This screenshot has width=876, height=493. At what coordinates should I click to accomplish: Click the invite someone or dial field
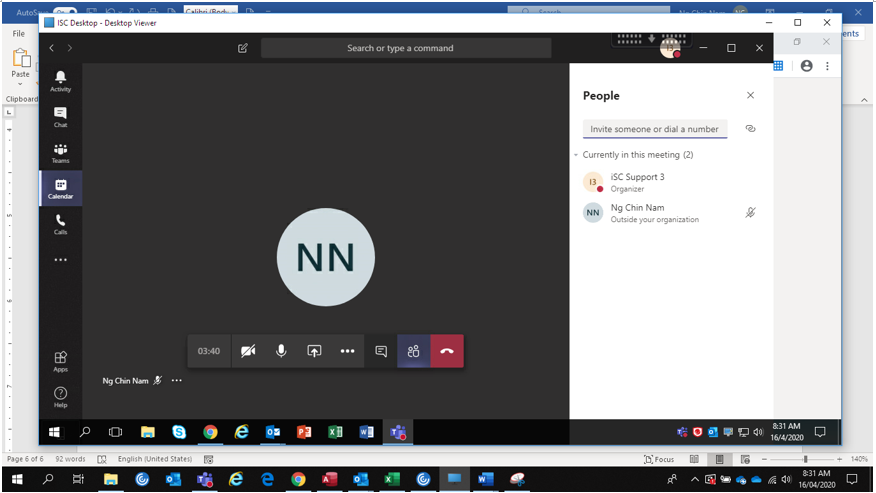tap(655, 129)
